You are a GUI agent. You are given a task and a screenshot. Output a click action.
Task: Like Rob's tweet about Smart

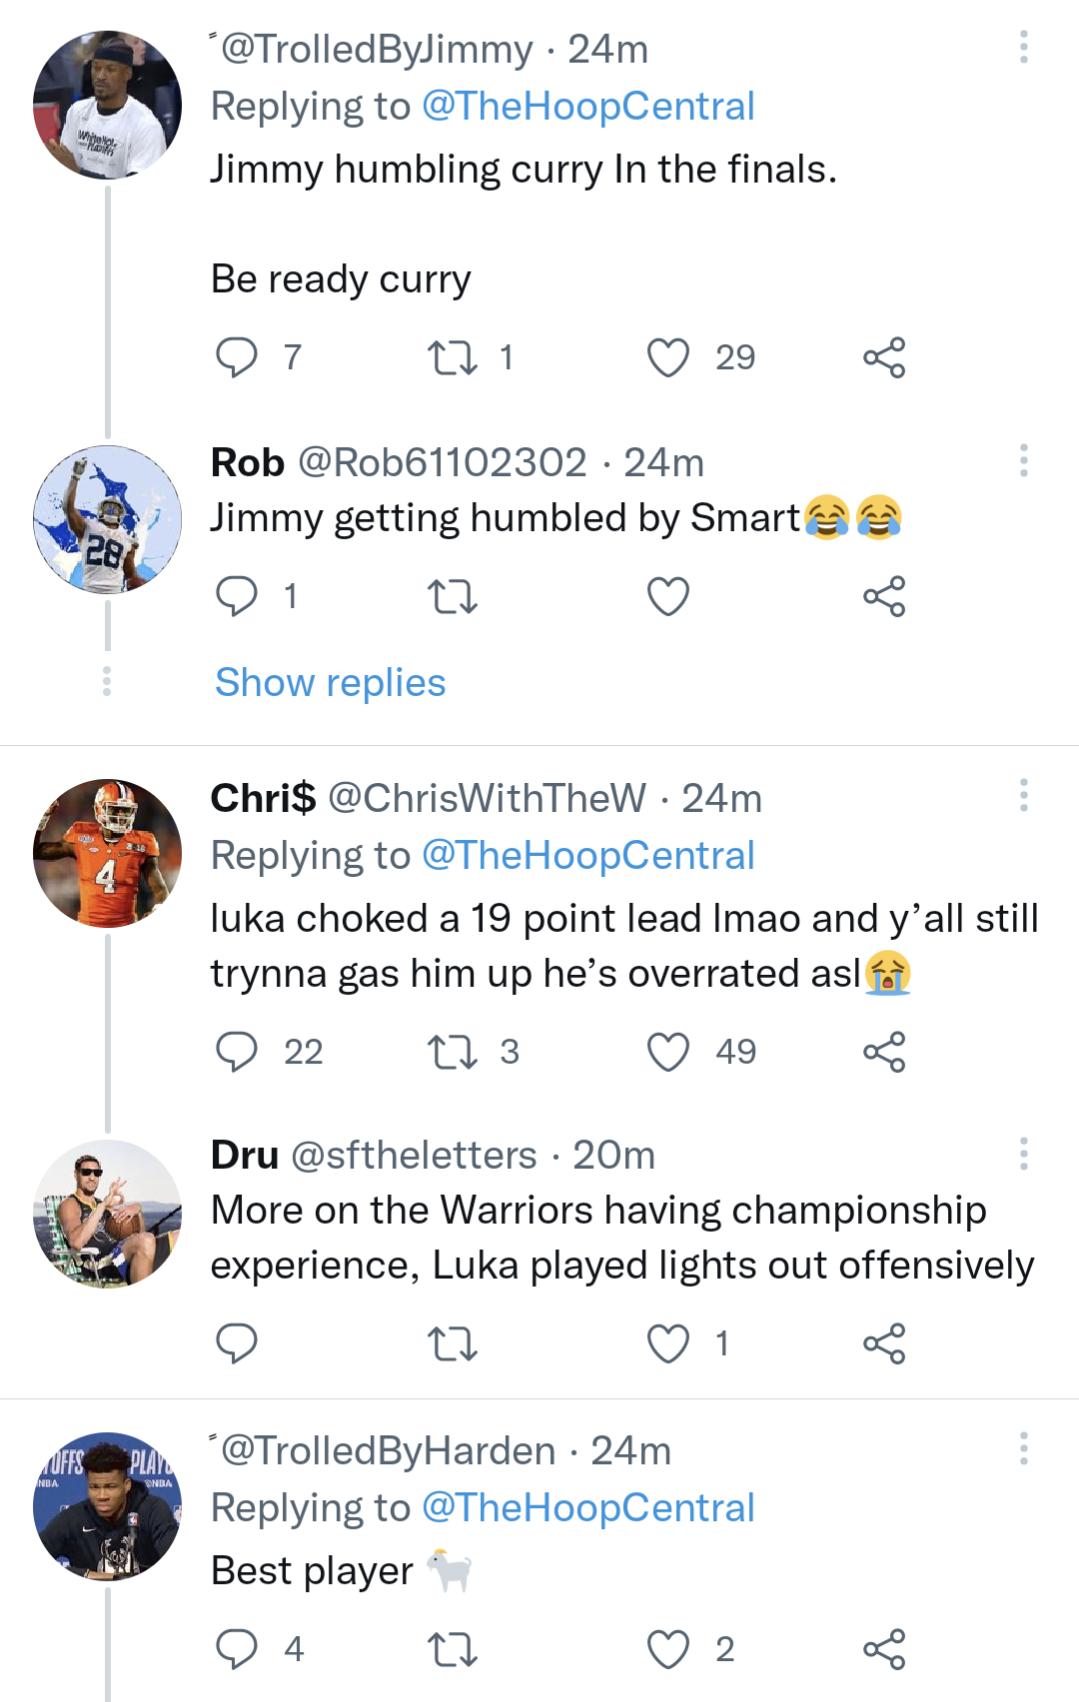pyautogui.click(x=668, y=597)
